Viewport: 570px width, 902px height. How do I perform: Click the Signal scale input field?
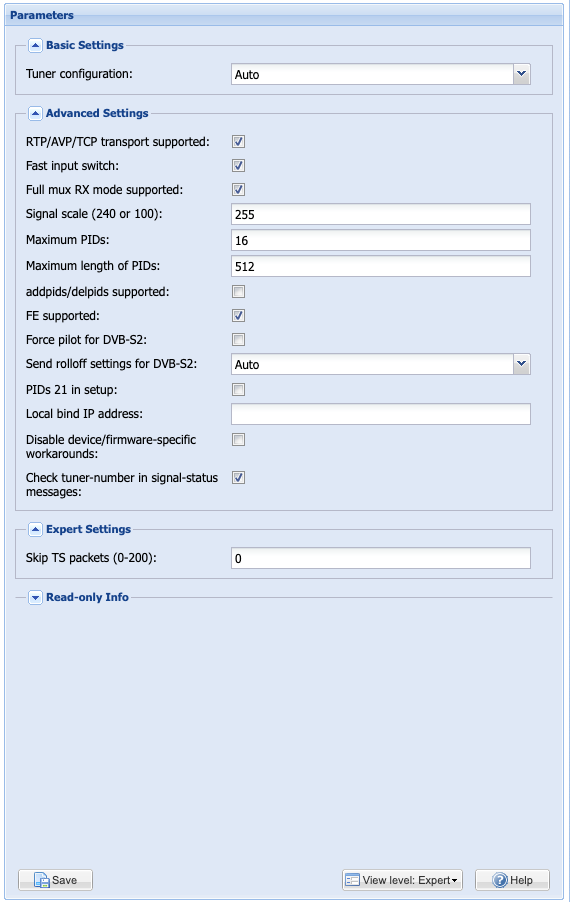pos(381,214)
